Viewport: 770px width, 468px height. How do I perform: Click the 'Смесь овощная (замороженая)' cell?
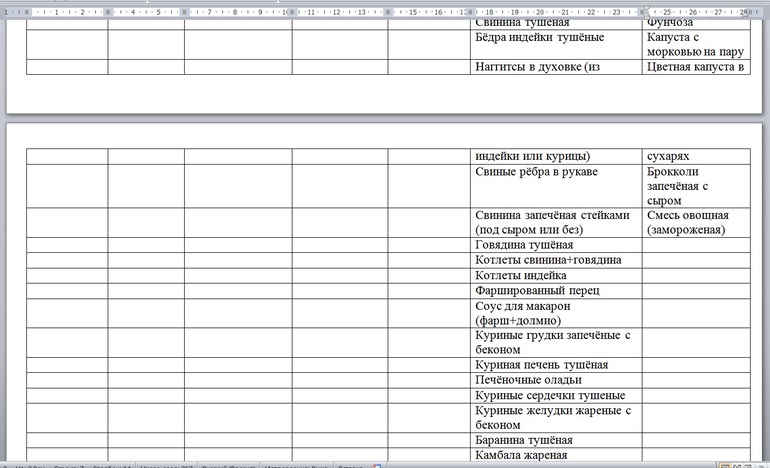click(688, 222)
